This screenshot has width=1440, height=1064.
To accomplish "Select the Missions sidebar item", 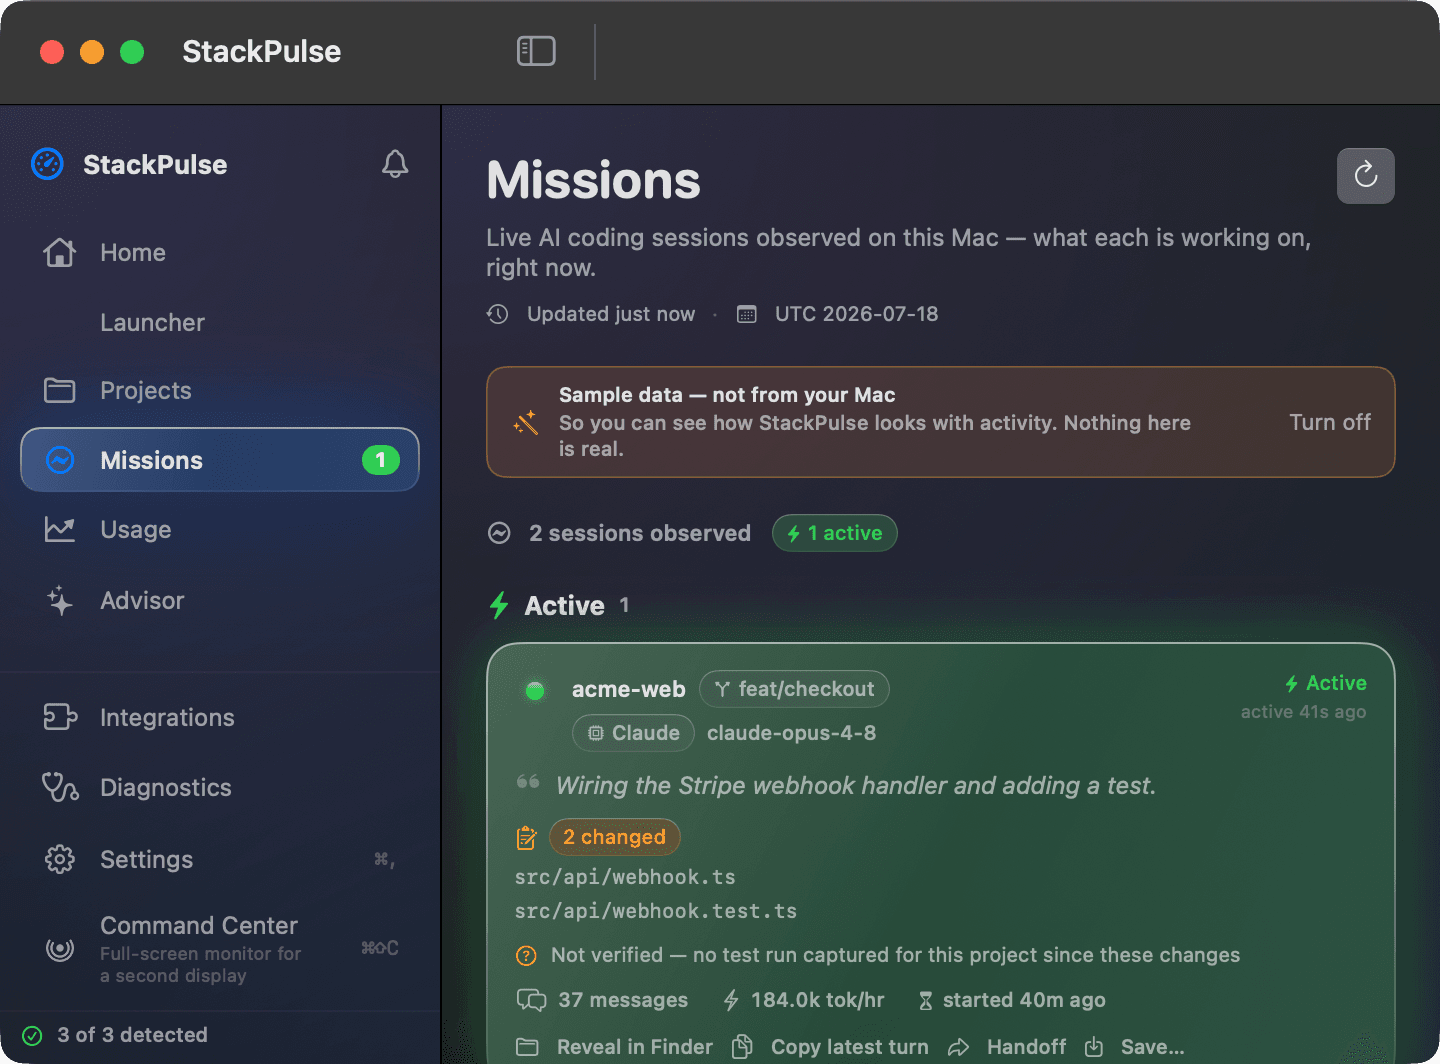I will [x=220, y=460].
